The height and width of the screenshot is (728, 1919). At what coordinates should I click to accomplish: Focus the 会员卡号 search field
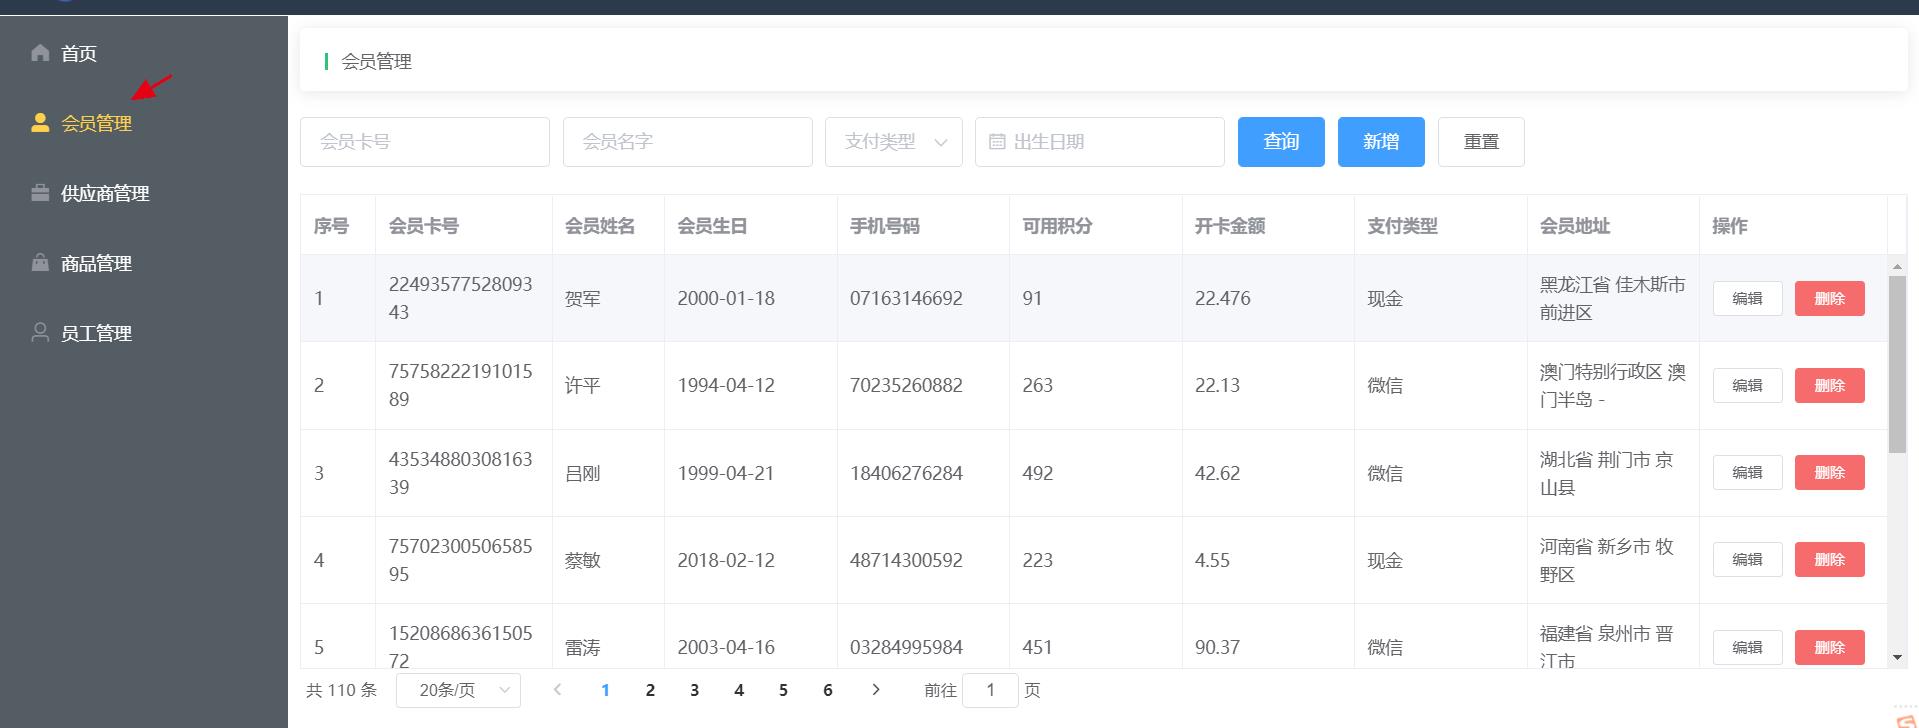(425, 142)
